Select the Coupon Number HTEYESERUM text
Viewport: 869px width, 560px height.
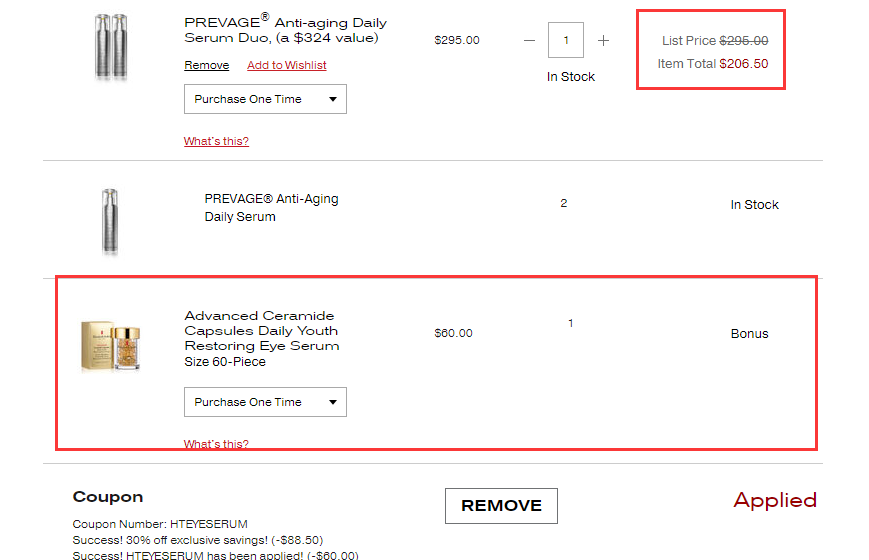[x=160, y=524]
